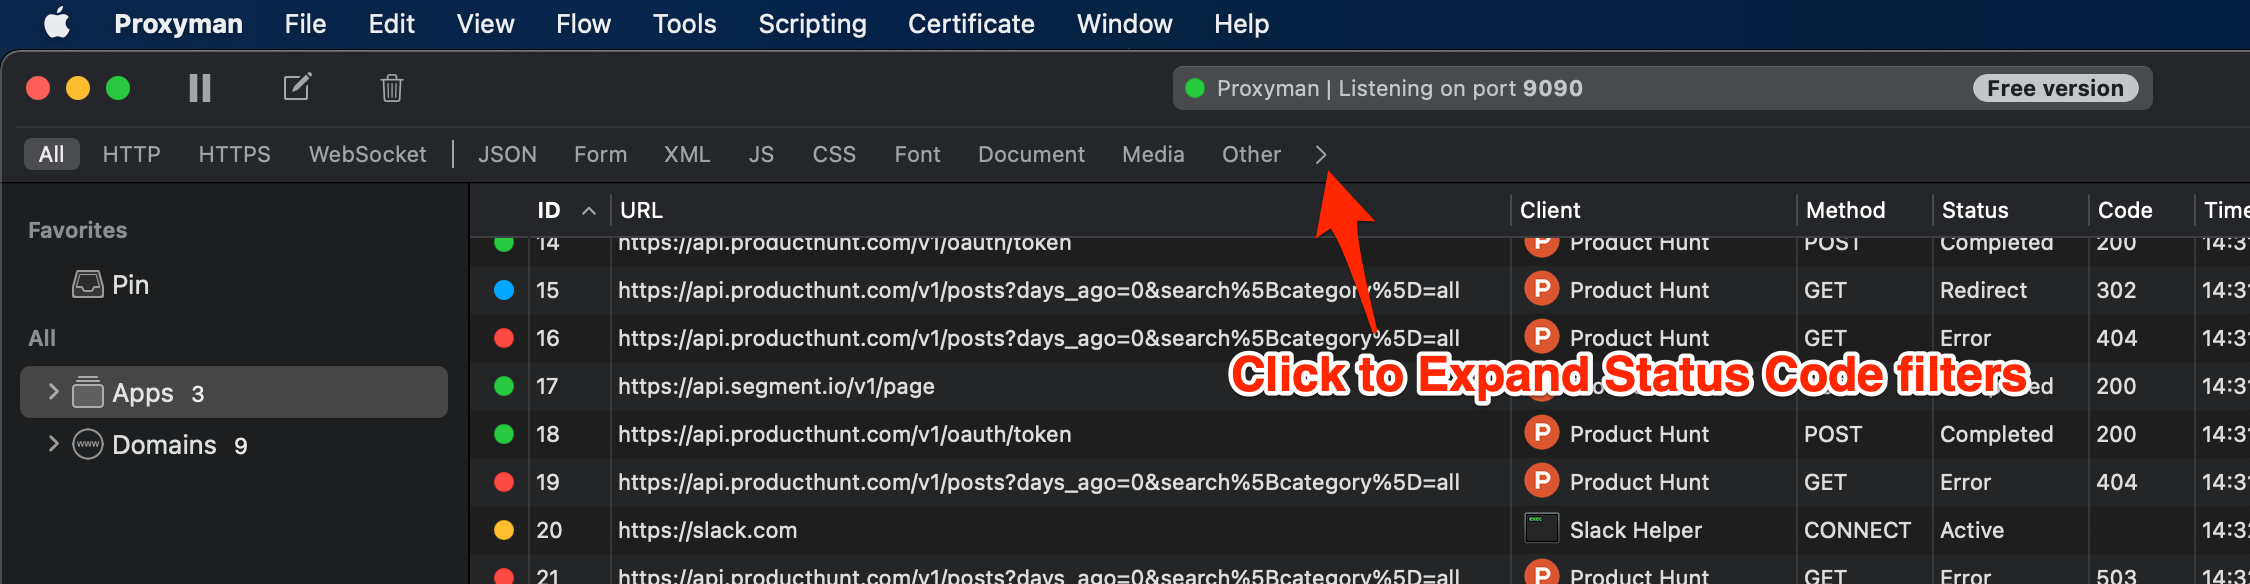Filter by Media content type
The height and width of the screenshot is (584, 2250).
point(1153,154)
